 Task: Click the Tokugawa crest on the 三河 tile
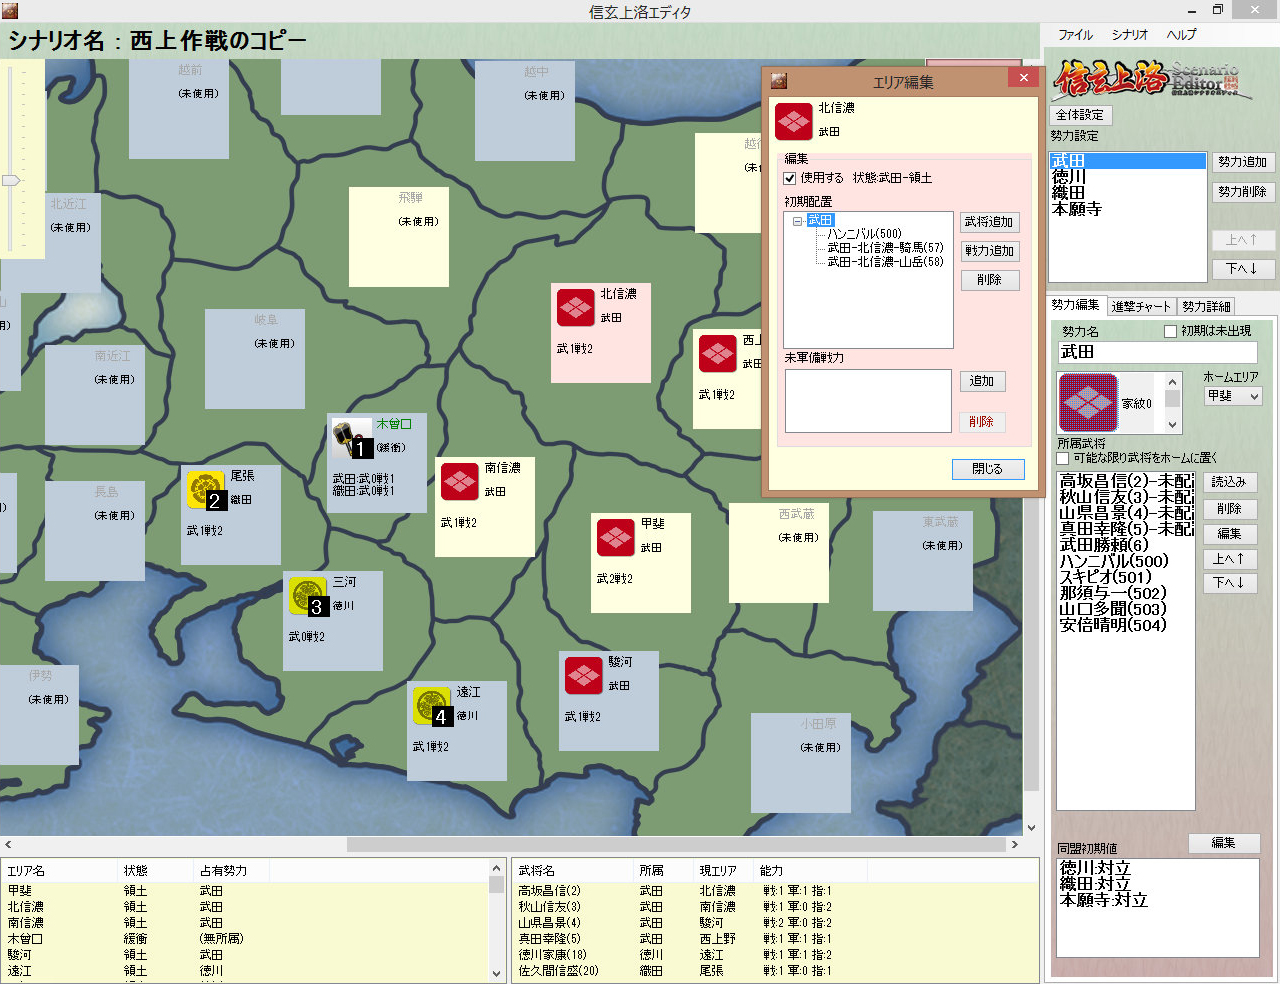tap(307, 595)
